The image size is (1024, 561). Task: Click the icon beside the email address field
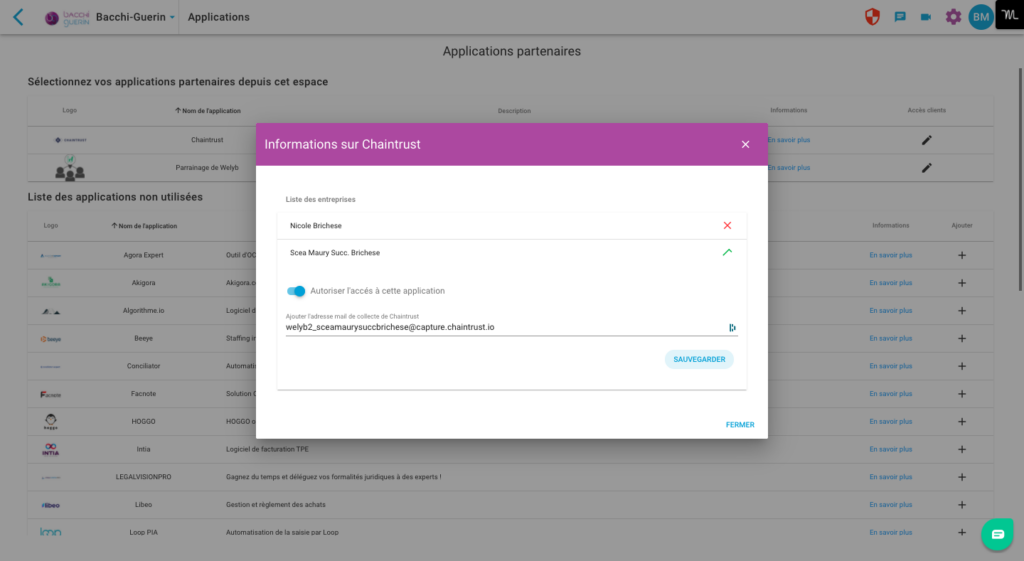[732, 327]
